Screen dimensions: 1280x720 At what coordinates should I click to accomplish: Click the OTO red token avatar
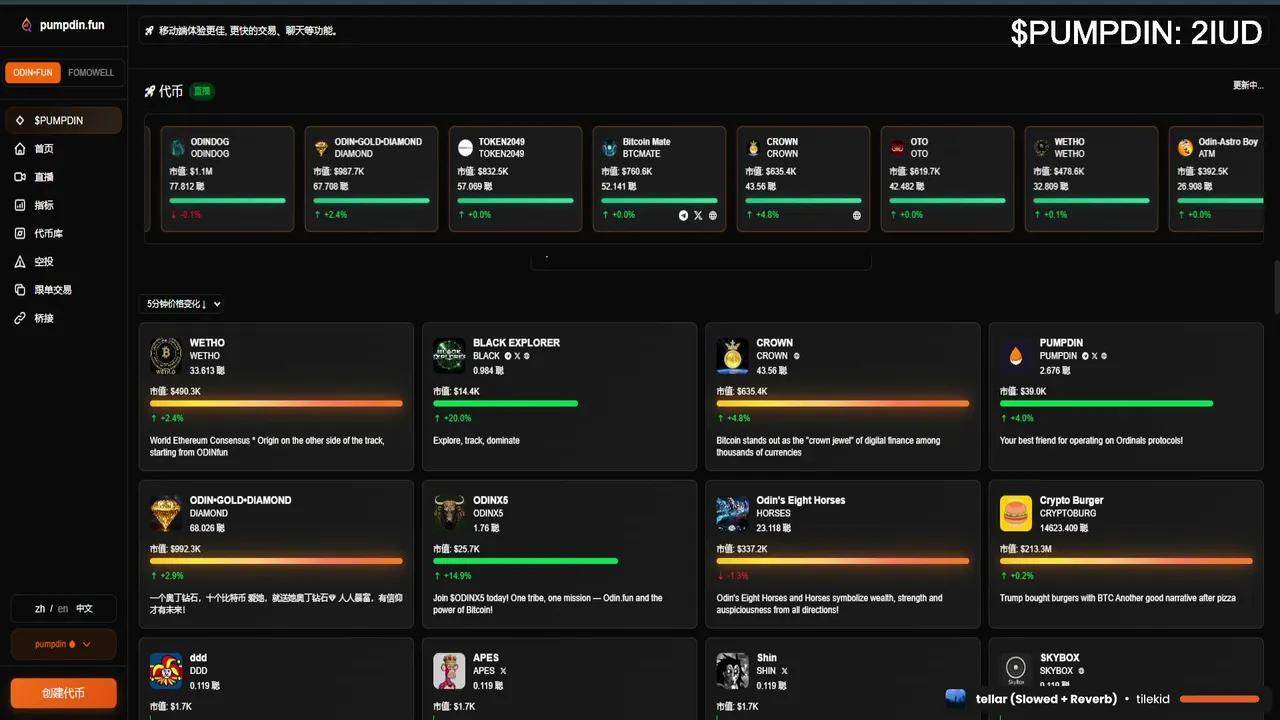[x=897, y=148]
